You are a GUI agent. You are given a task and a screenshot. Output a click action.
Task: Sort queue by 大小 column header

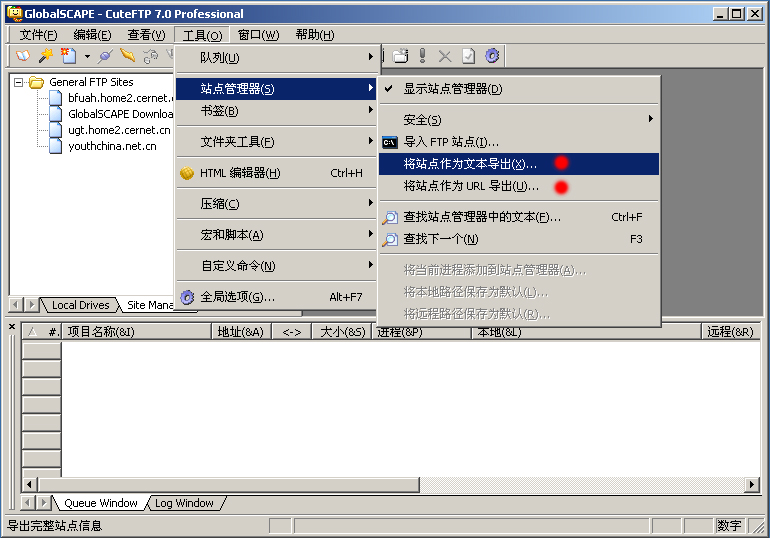(x=343, y=332)
